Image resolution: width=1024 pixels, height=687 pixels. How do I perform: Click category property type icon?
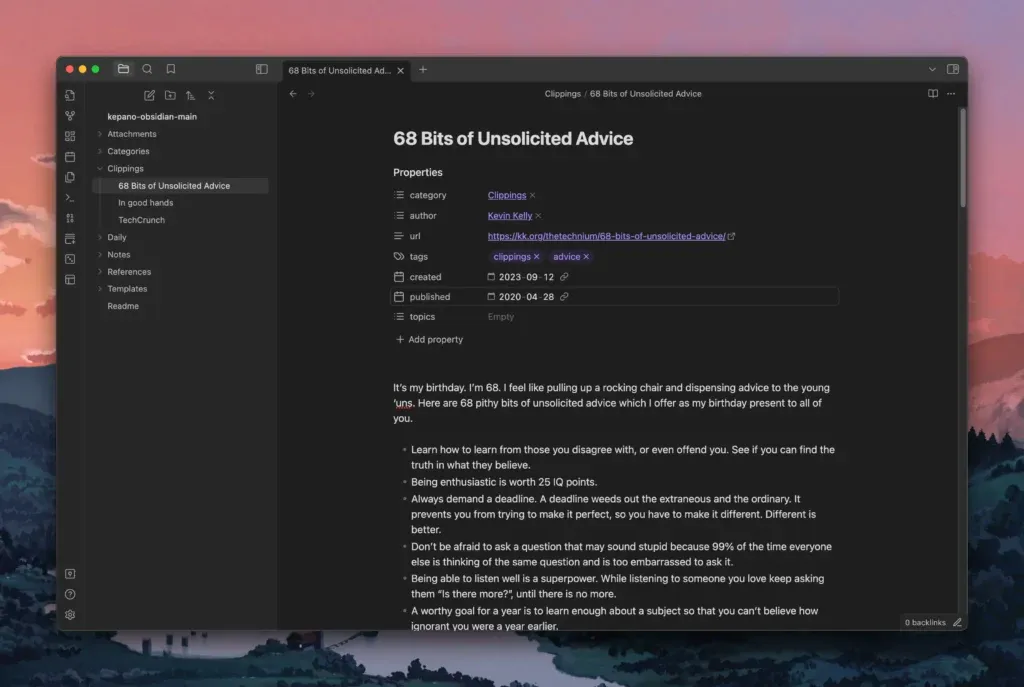[x=399, y=195]
